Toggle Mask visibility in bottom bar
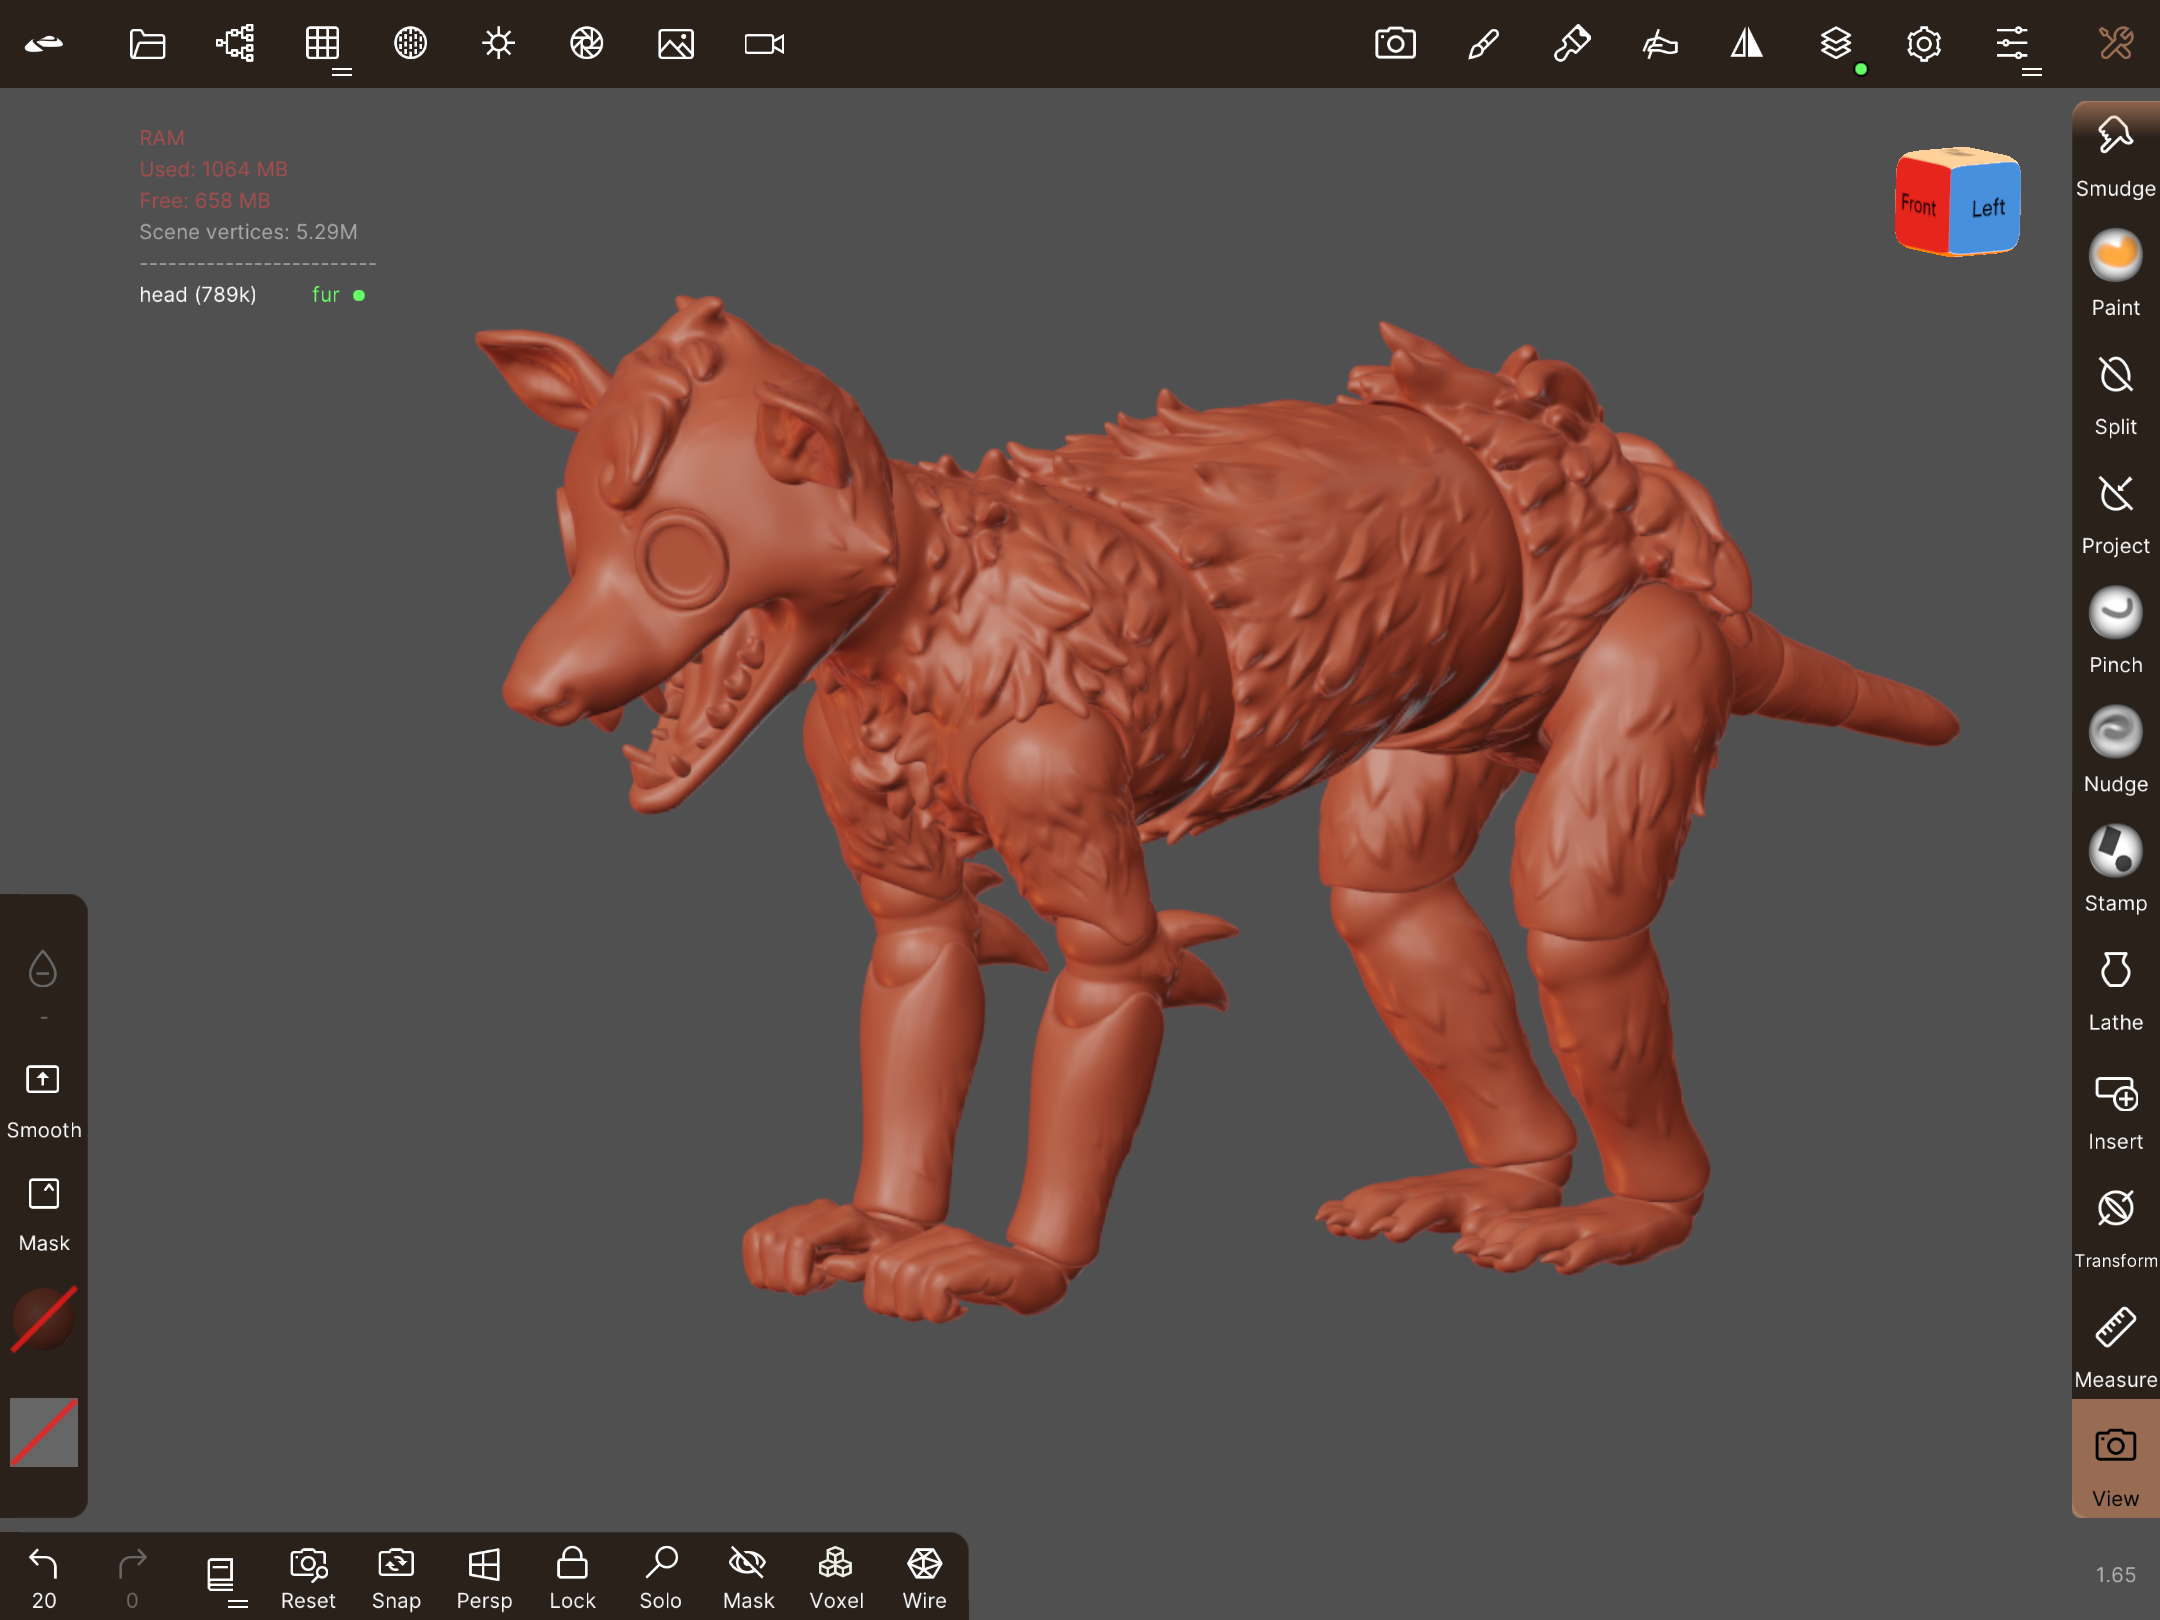This screenshot has height=1620, width=2160. (x=748, y=1577)
